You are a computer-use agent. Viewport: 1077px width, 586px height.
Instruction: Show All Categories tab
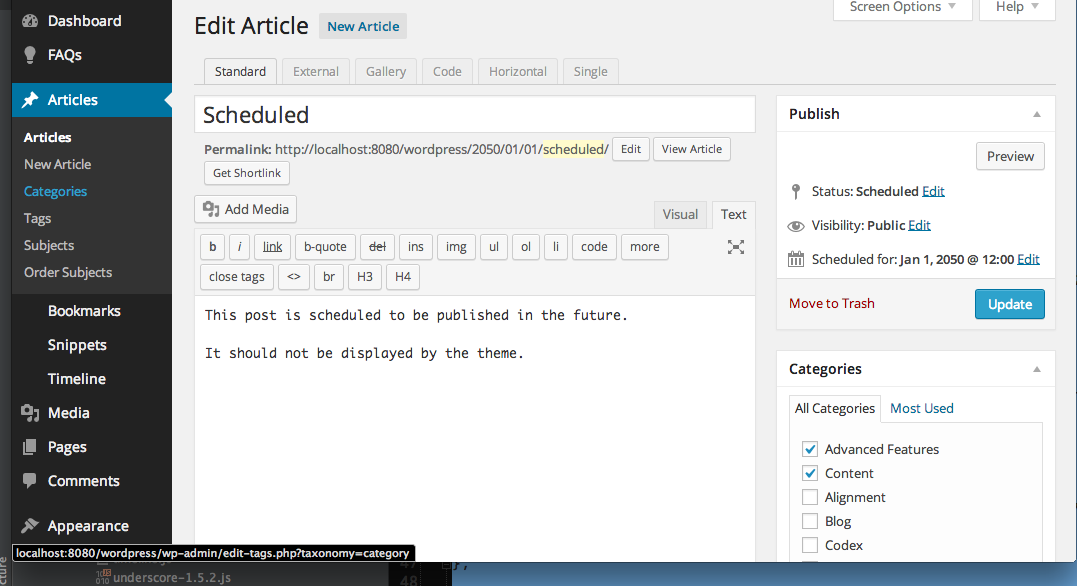835,409
